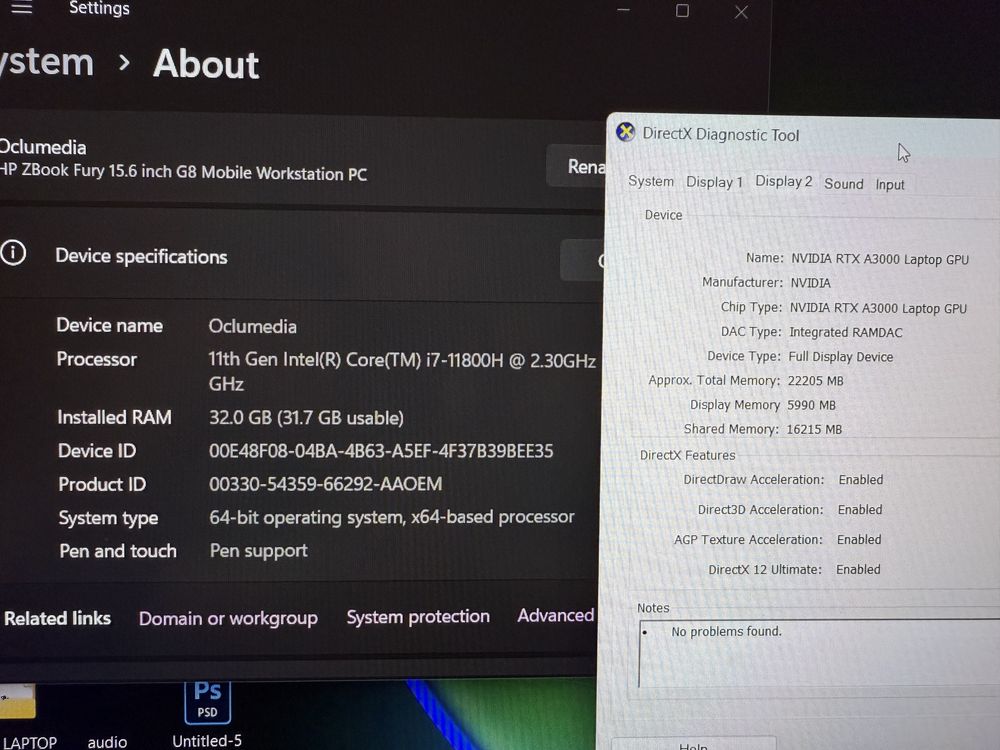Click the 'No problems found.' note
This screenshot has height=750, width=1000.
[x=726, y=631]
